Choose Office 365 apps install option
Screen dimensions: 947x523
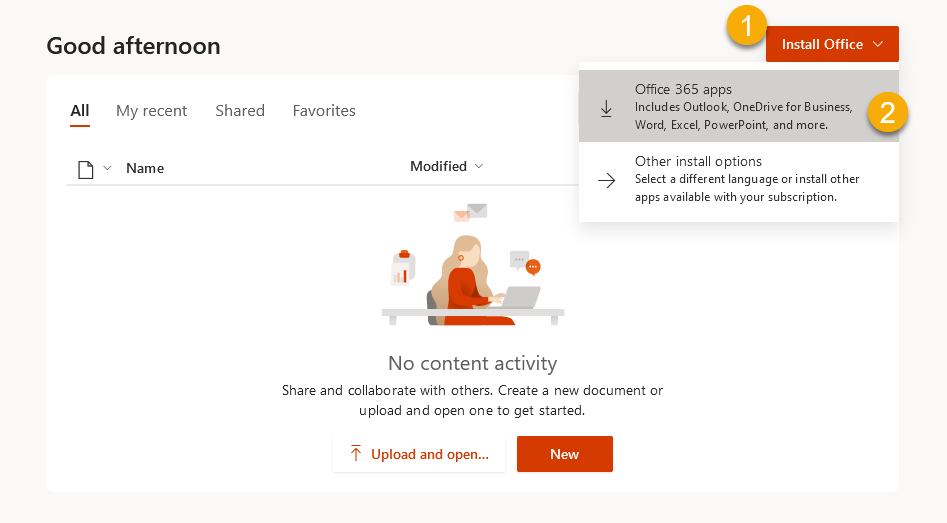[x=740, y=106]
